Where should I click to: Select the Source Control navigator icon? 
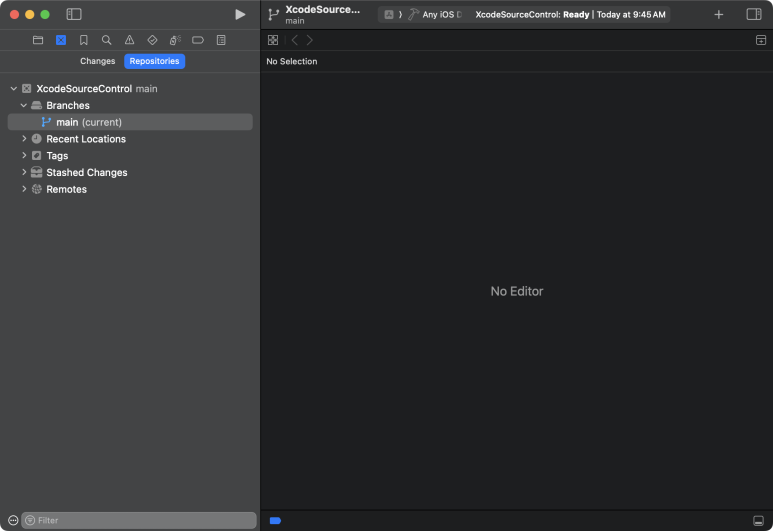(x=61, y=40)
